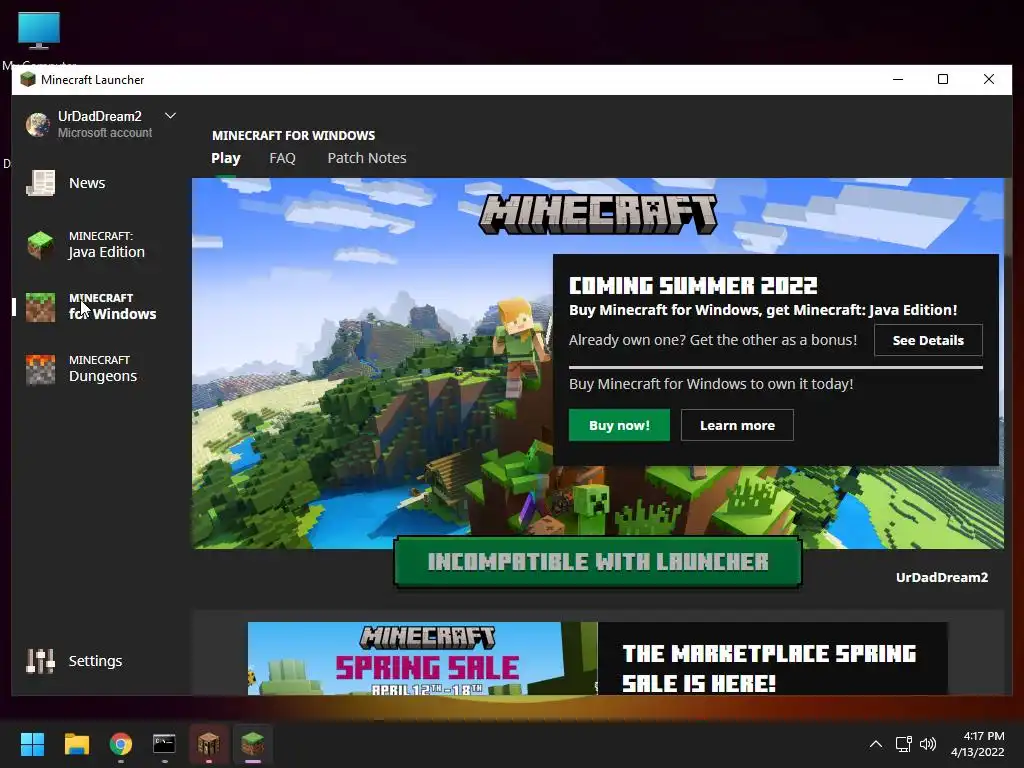Click the Minecraft logo on the hero banner

coord(598,214)
